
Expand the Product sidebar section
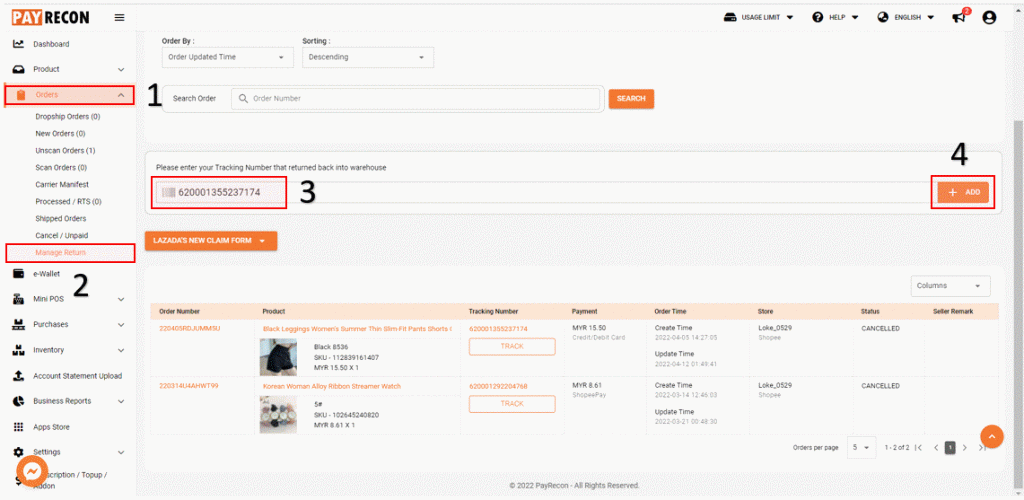[x=121, y=69]
